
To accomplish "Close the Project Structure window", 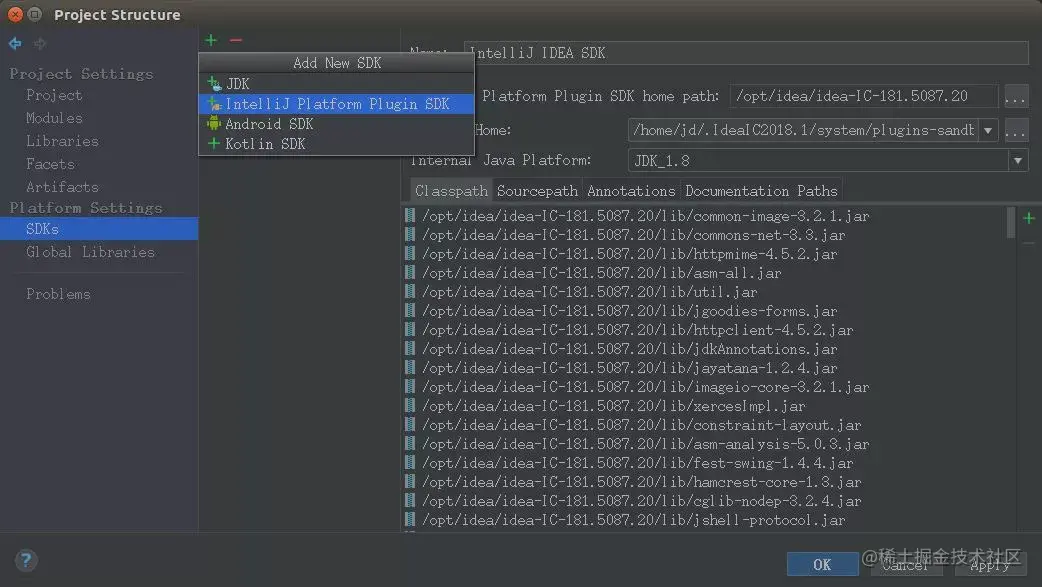I will [15, 14].
